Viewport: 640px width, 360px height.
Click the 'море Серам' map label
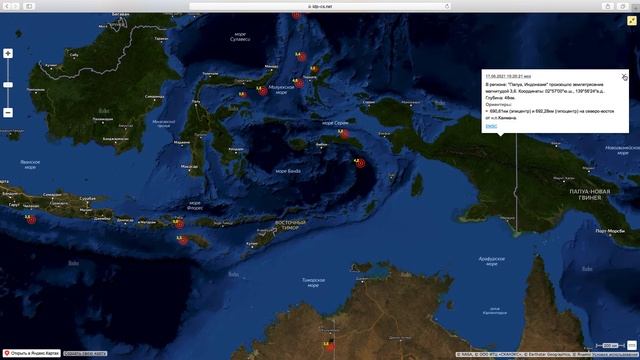[x=336, y=123]
